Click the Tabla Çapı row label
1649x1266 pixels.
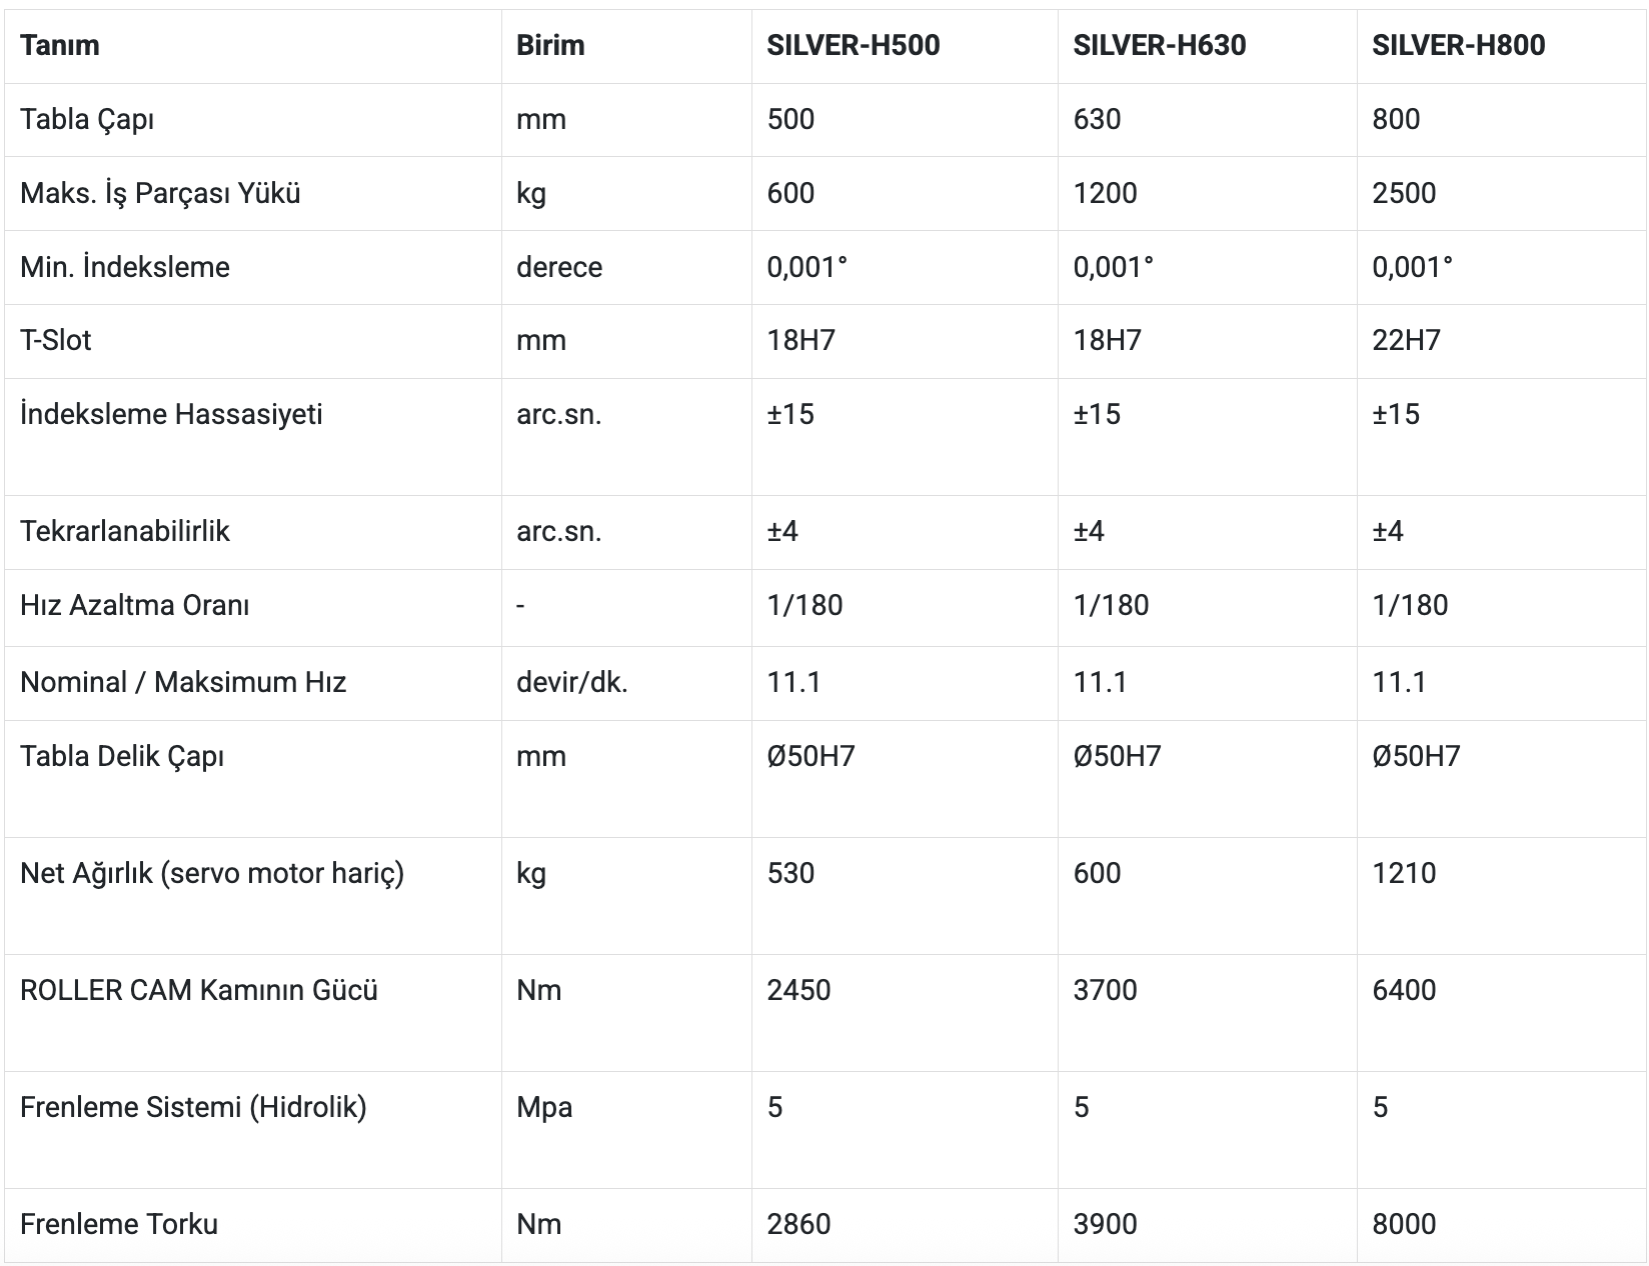tap(87, 120)
